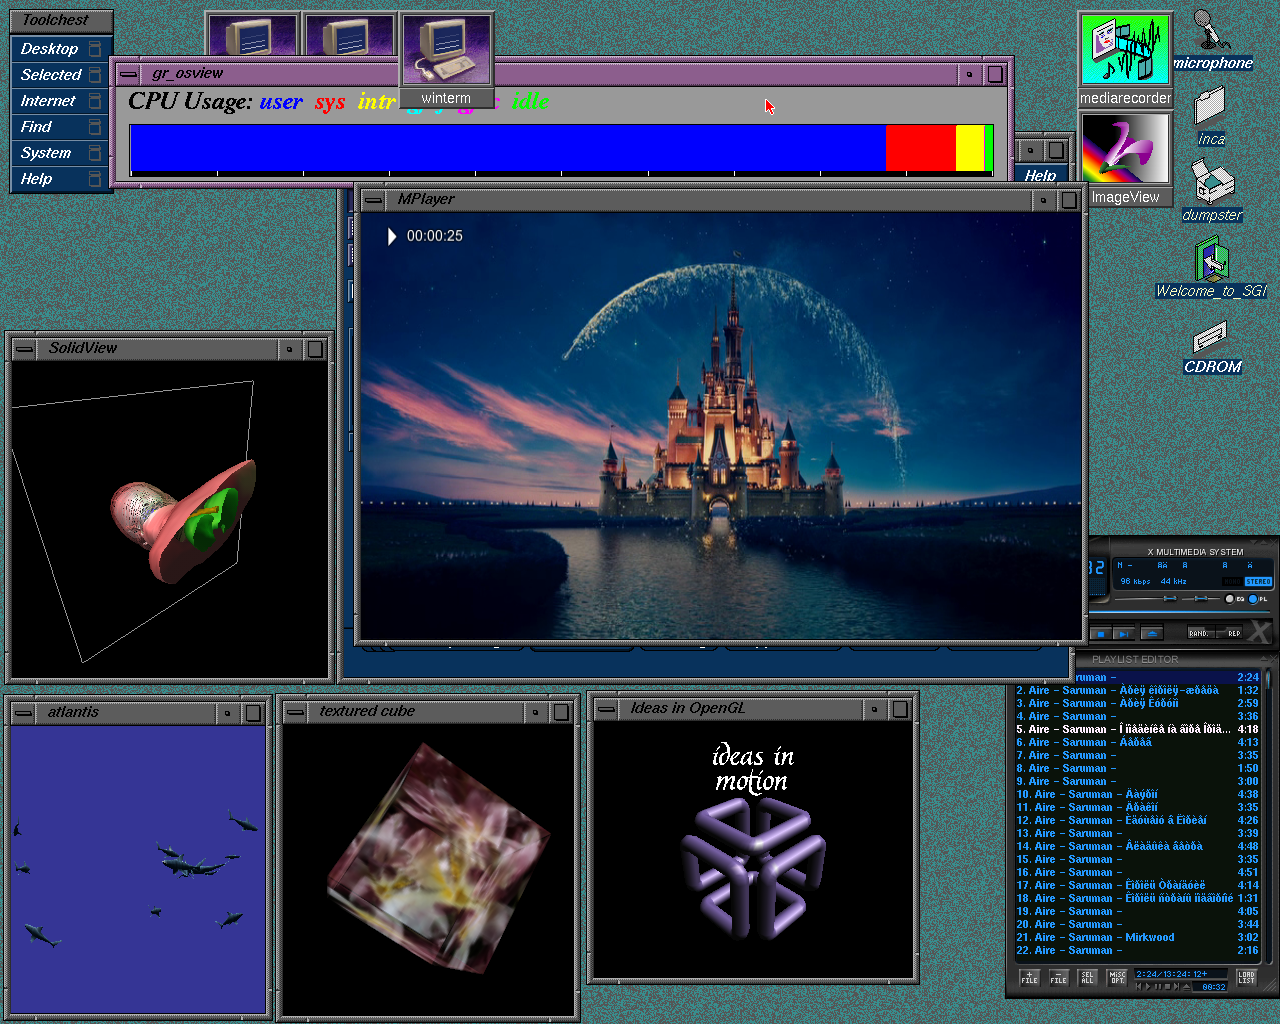Click the XMMS balance slider handle
The width and height of the screenshot is (1280, 1024).
point(1201,598)
